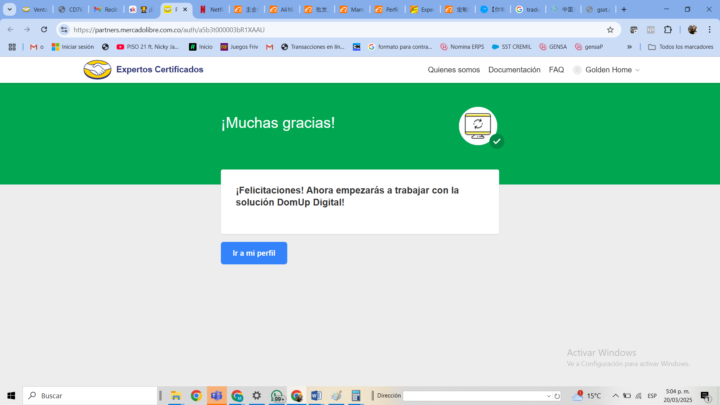Open Microsoft Teams from the taskbar

216,396
